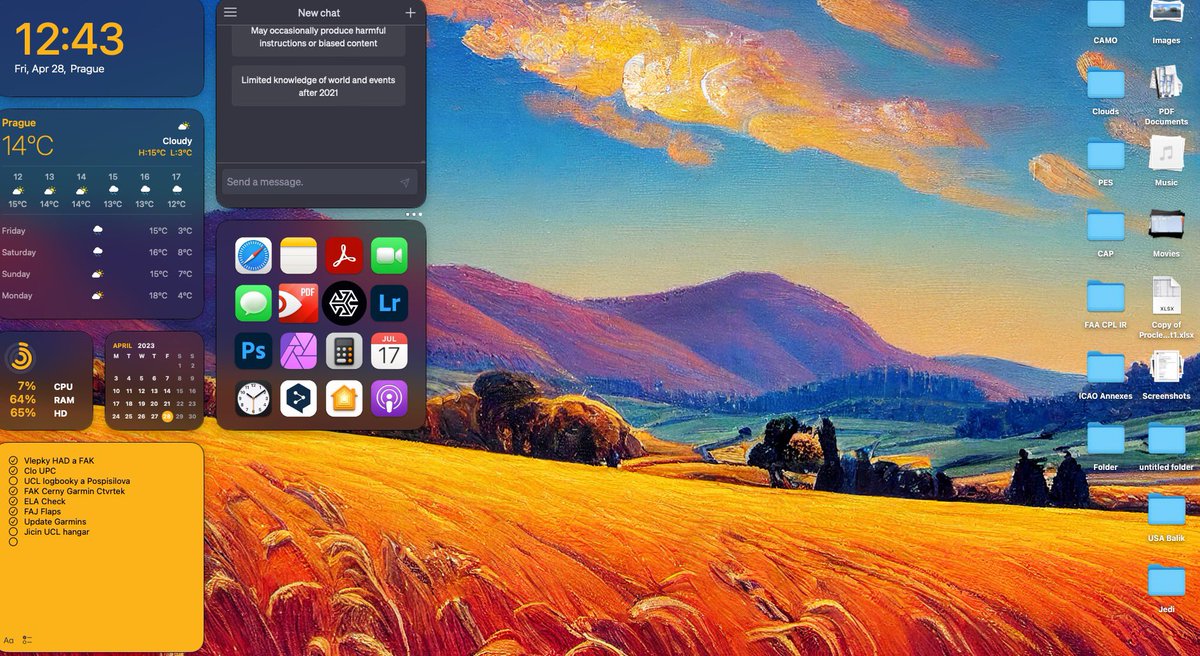Open the Calculator app icon
The height and width of the screenshot is (656, 1200).
[x=344, y=351]
